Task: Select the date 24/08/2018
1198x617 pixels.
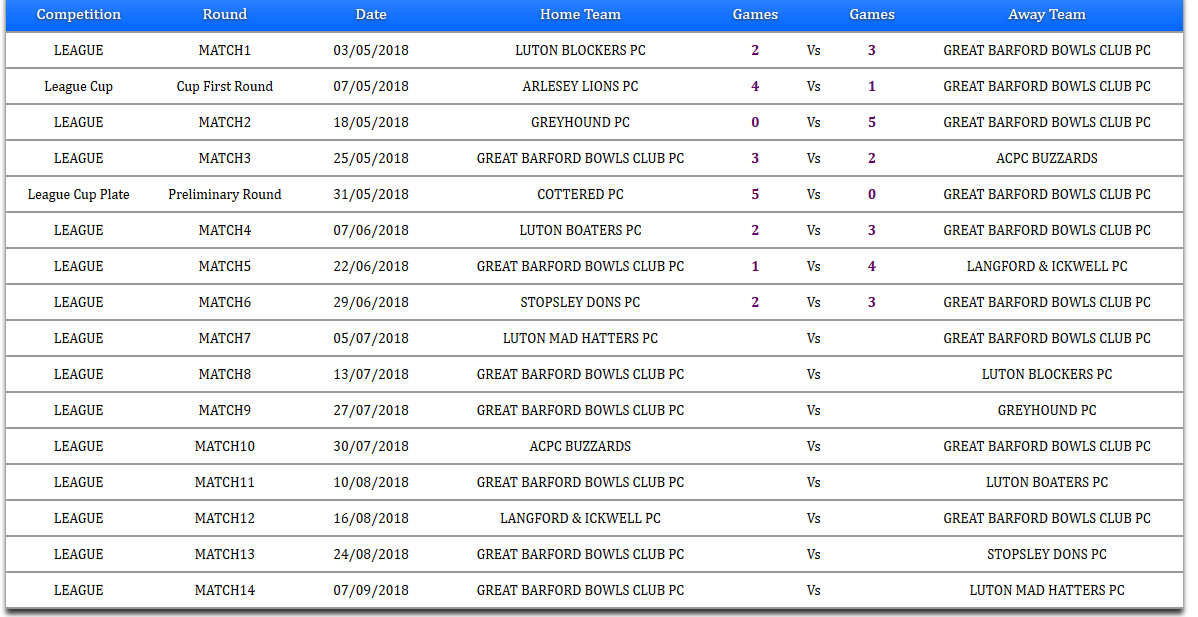Action: tap(371, 554)
